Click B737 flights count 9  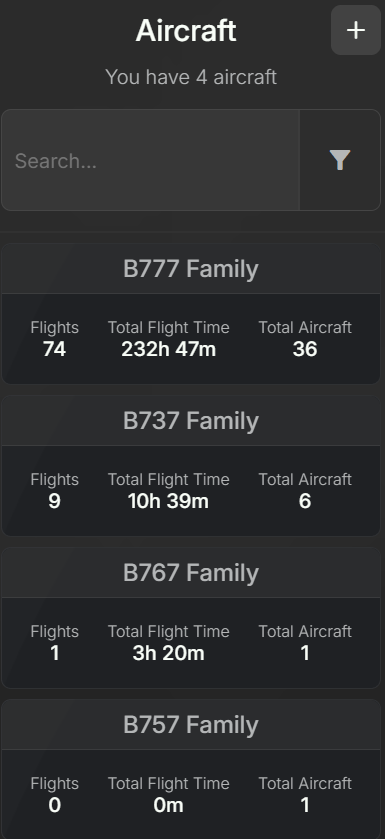(55, 501)
